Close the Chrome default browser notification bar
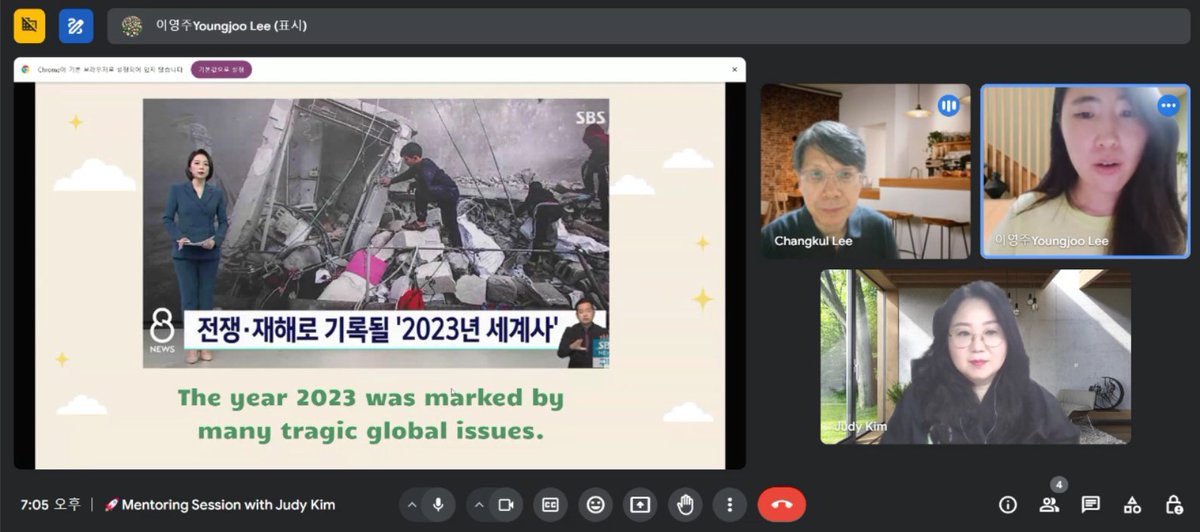 [734, 69]
